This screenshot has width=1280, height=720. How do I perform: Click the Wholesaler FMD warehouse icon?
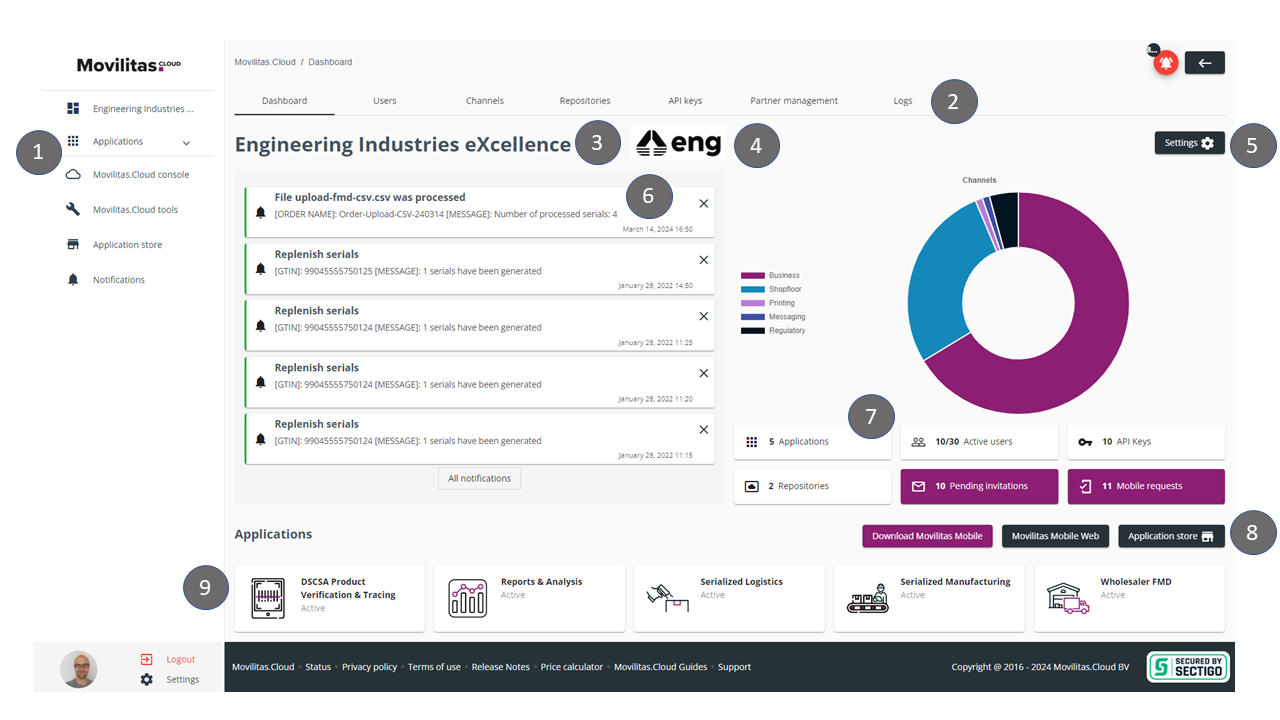[x=1067, y=598]
